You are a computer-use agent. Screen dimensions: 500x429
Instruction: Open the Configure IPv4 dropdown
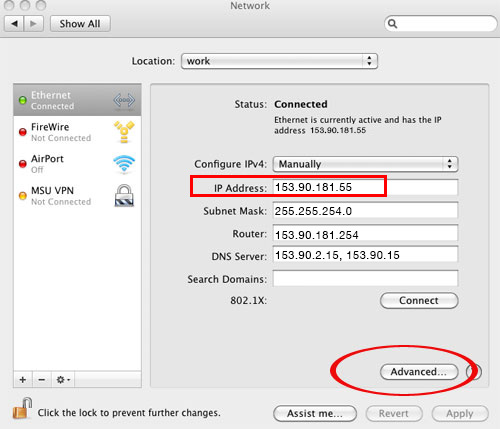[366, 164]
